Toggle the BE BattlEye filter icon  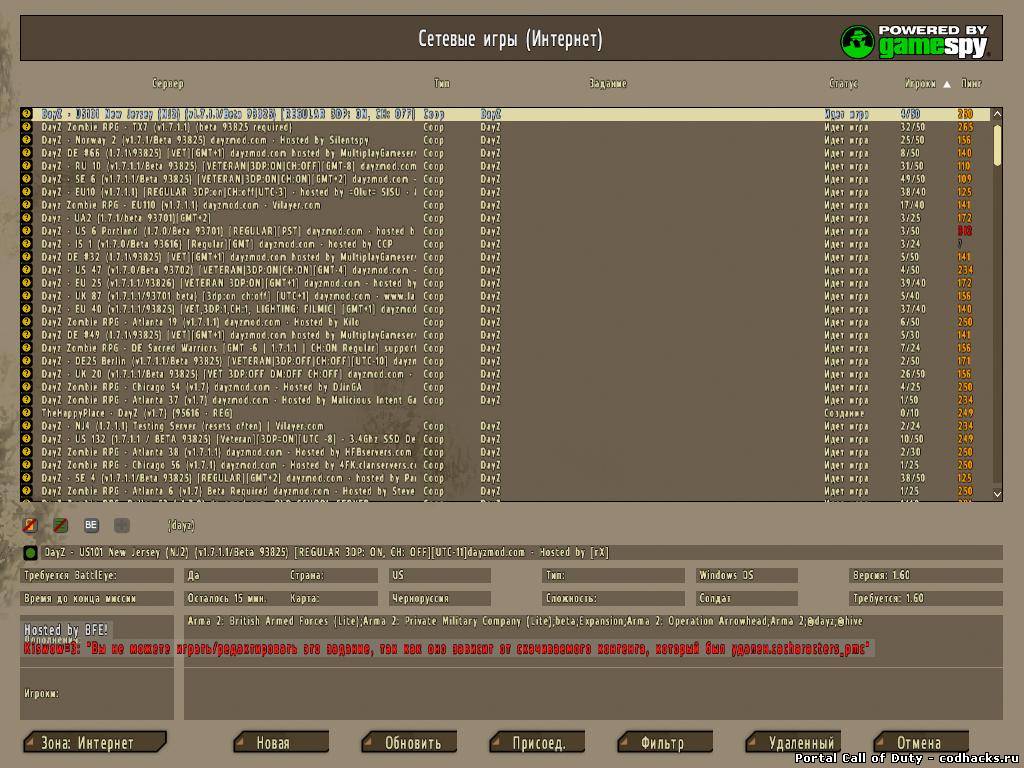point(91,525)
